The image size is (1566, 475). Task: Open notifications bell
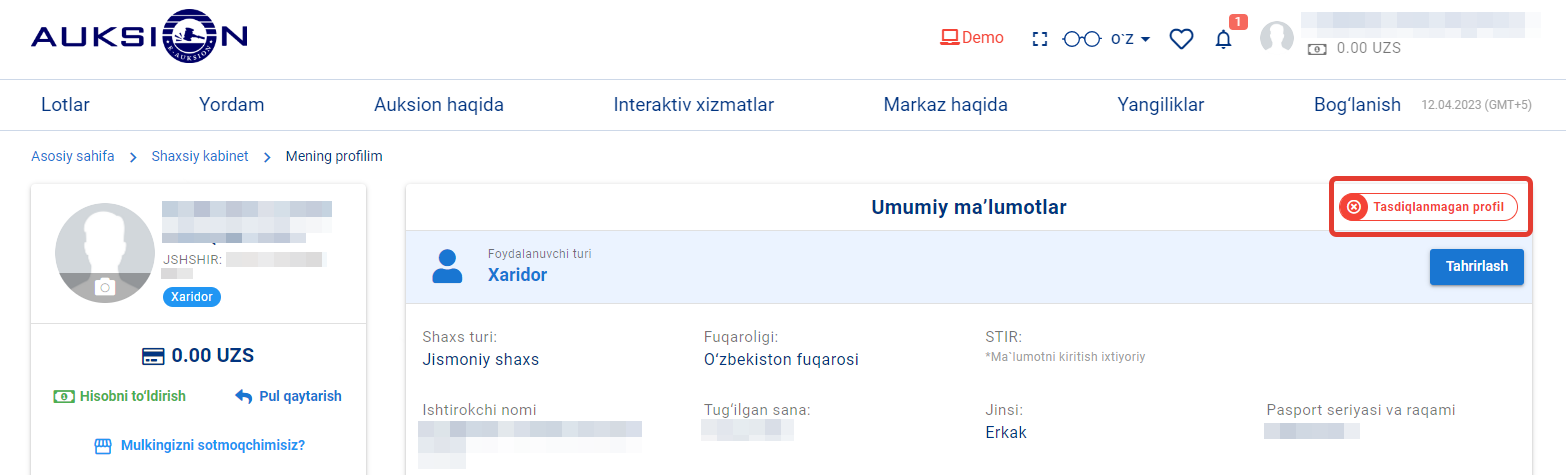pyautogui.click(x=1223, y=39)
